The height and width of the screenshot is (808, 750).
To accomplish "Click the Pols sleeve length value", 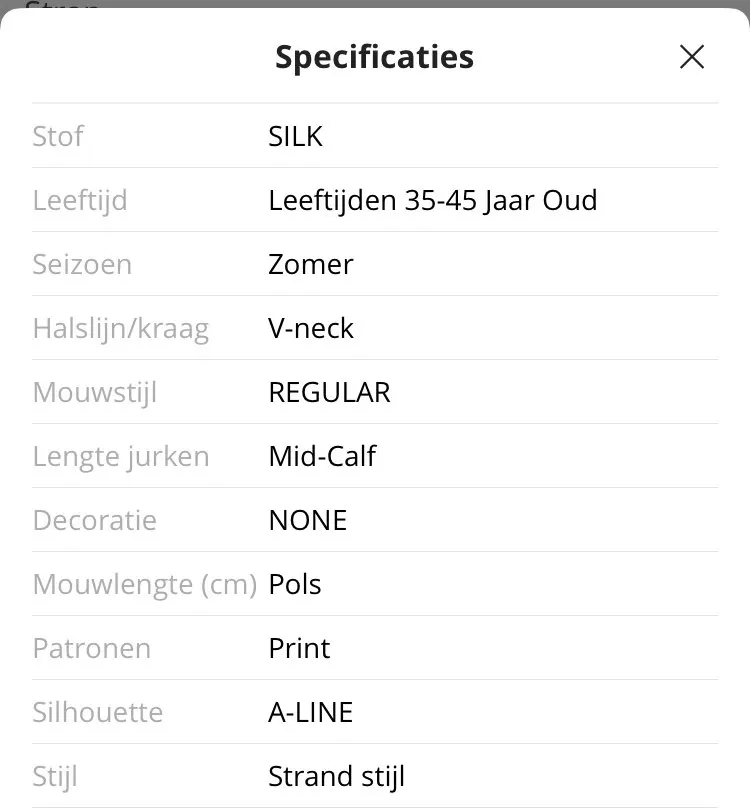I will coord(295,584).
